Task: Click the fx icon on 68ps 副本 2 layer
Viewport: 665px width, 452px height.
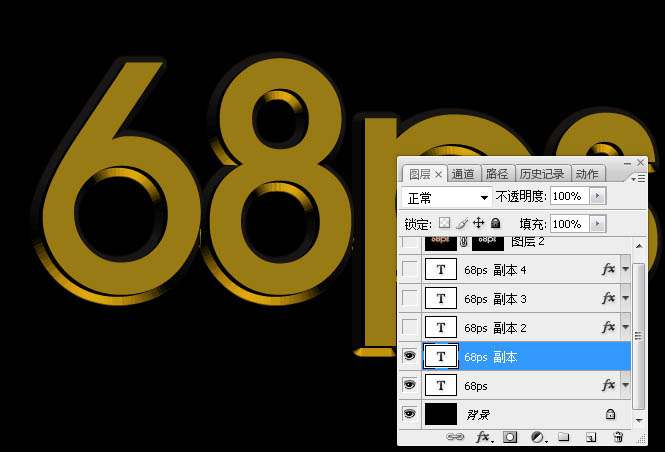Action: tap(608, 326)
